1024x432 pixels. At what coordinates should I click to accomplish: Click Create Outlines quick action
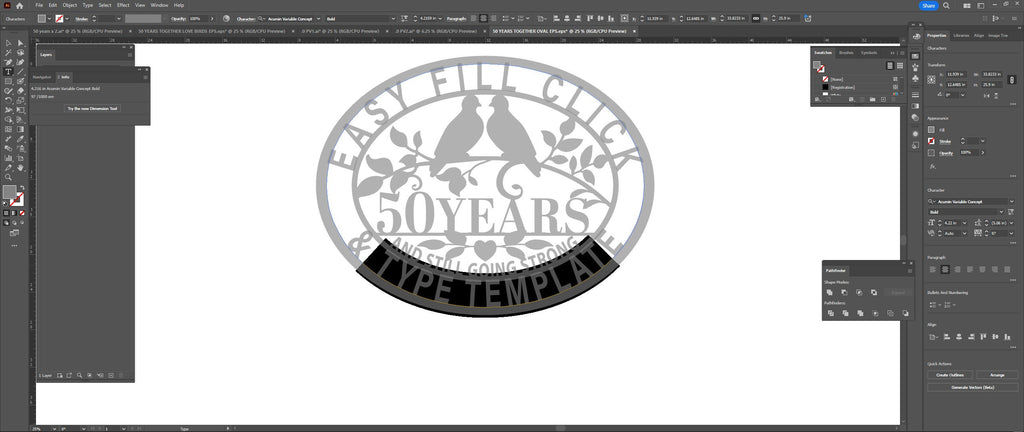click(950, 375)
